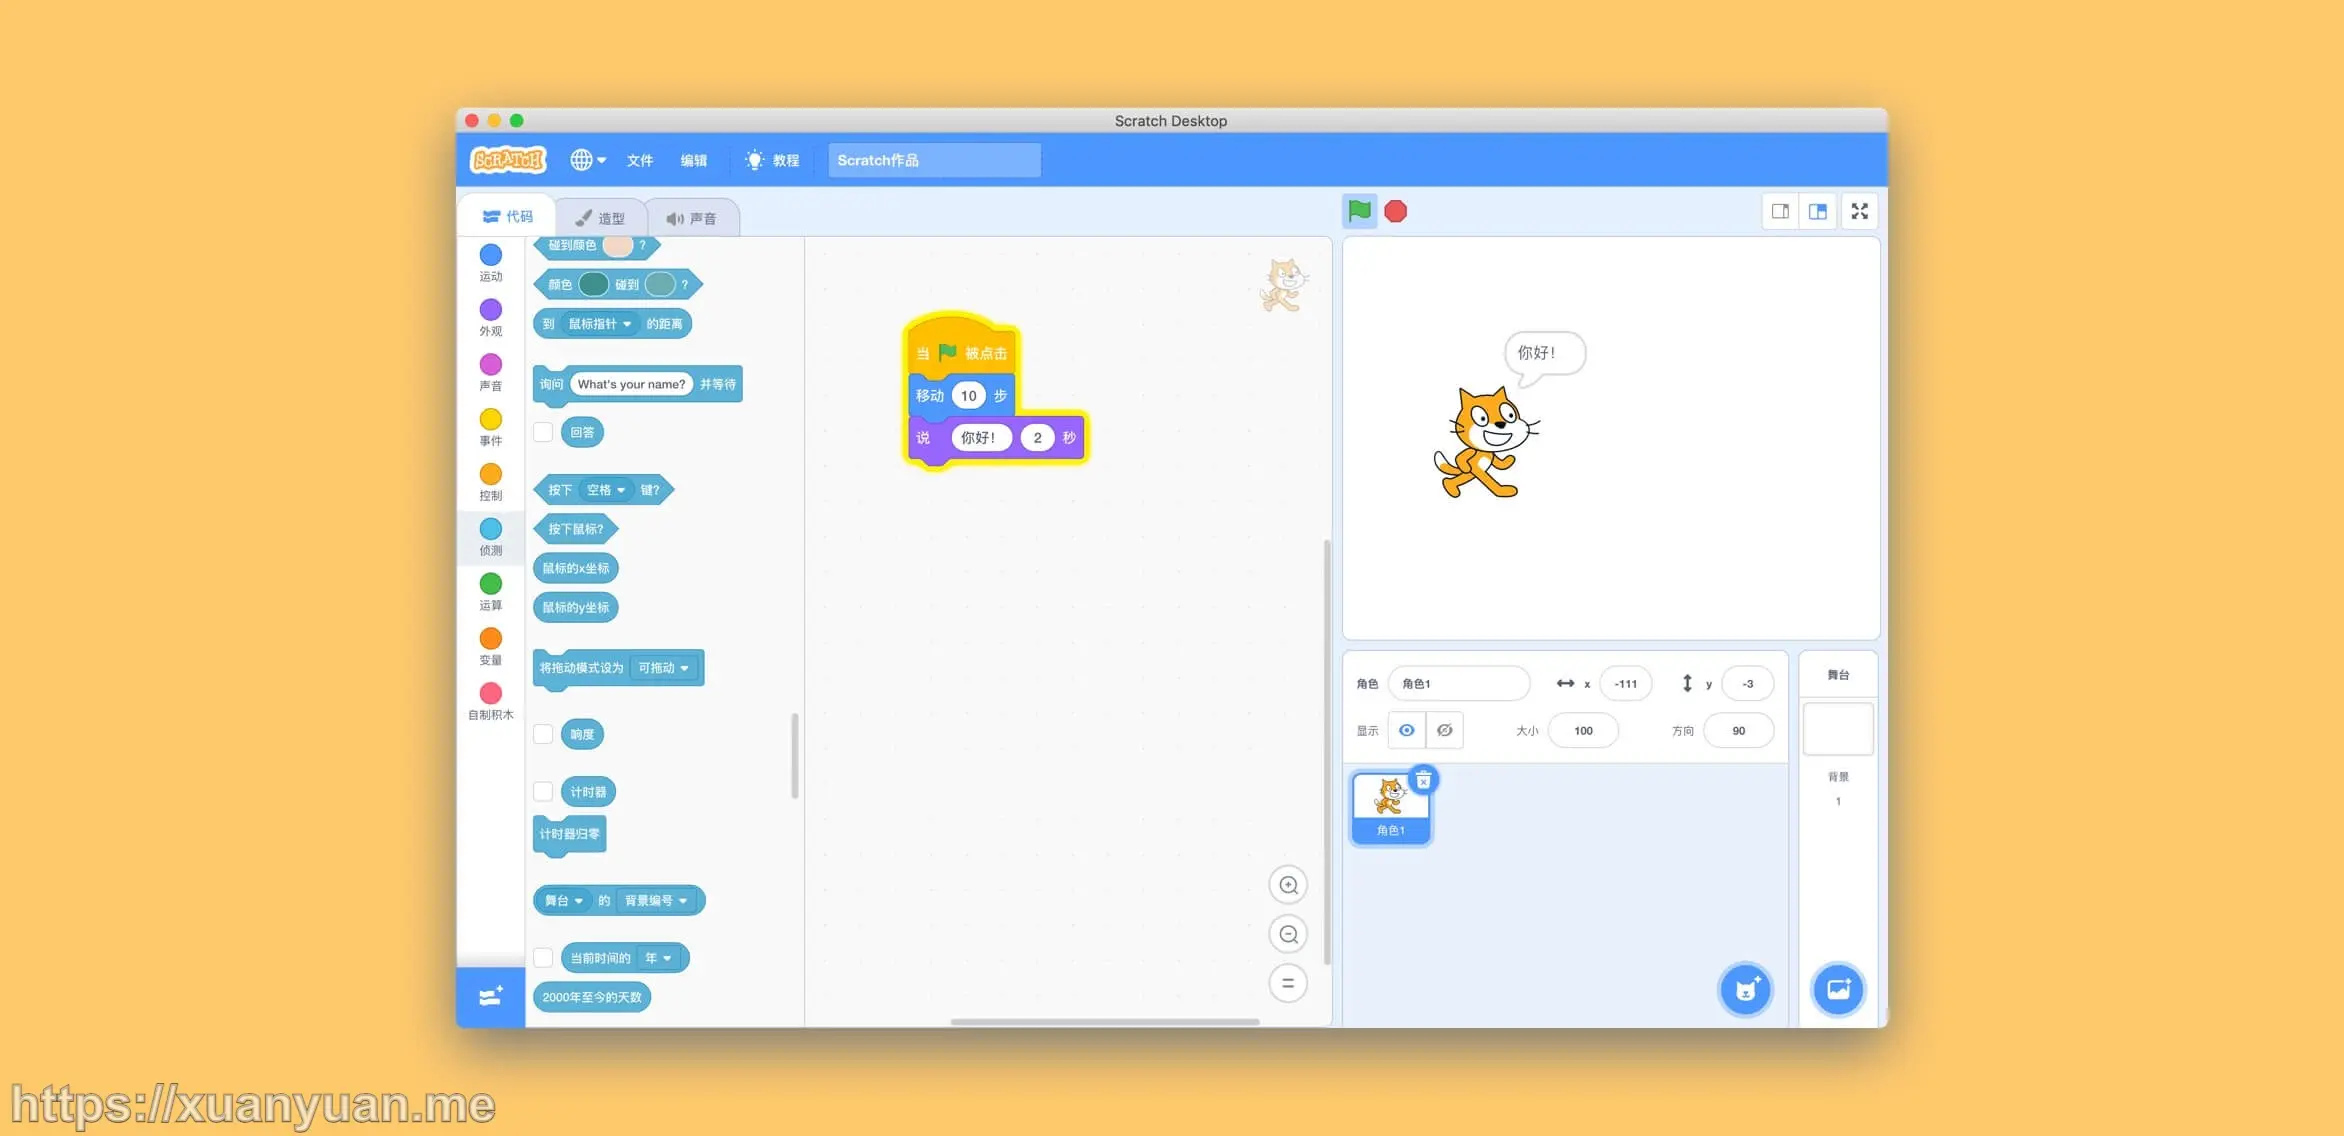Pick the color in 碰到颜色 block
2344x1136 pixels.
617,245
